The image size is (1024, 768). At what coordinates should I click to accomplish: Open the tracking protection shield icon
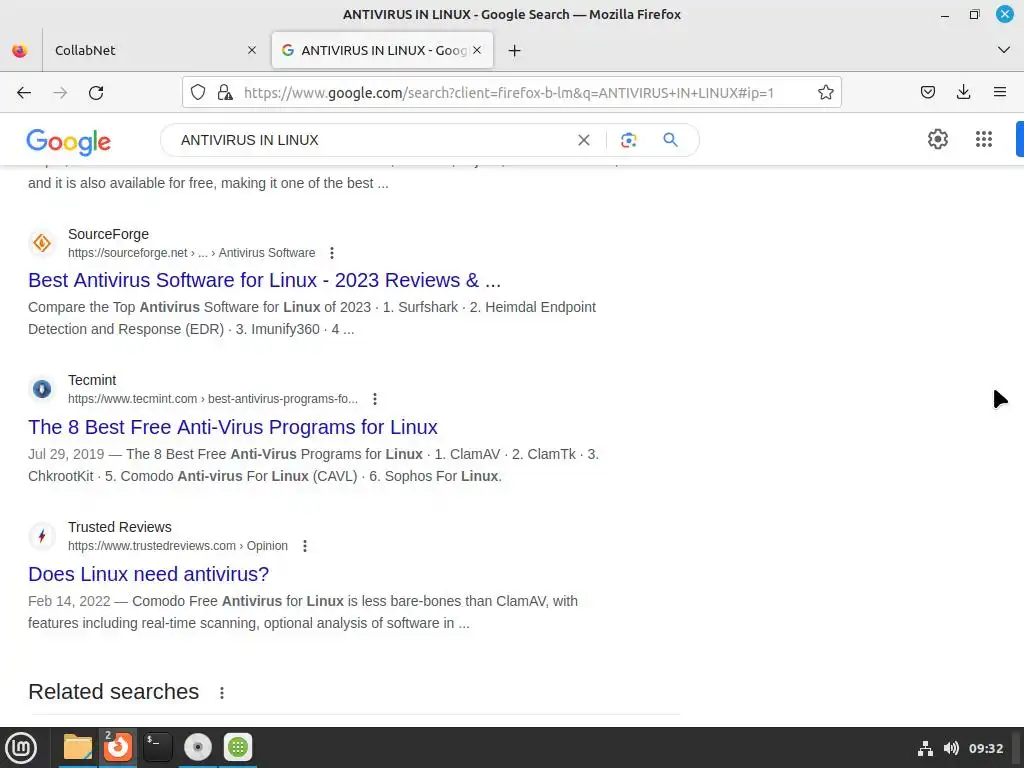tap(198, 92)
